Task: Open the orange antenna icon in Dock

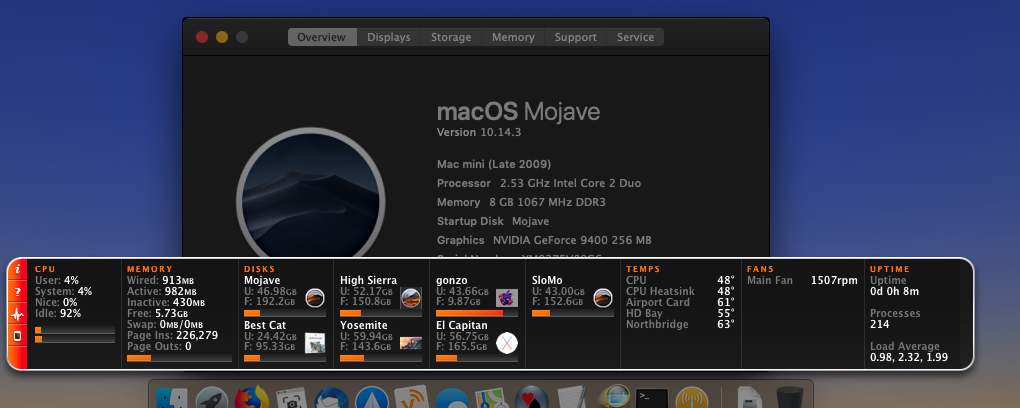Action: click(691, 399)
